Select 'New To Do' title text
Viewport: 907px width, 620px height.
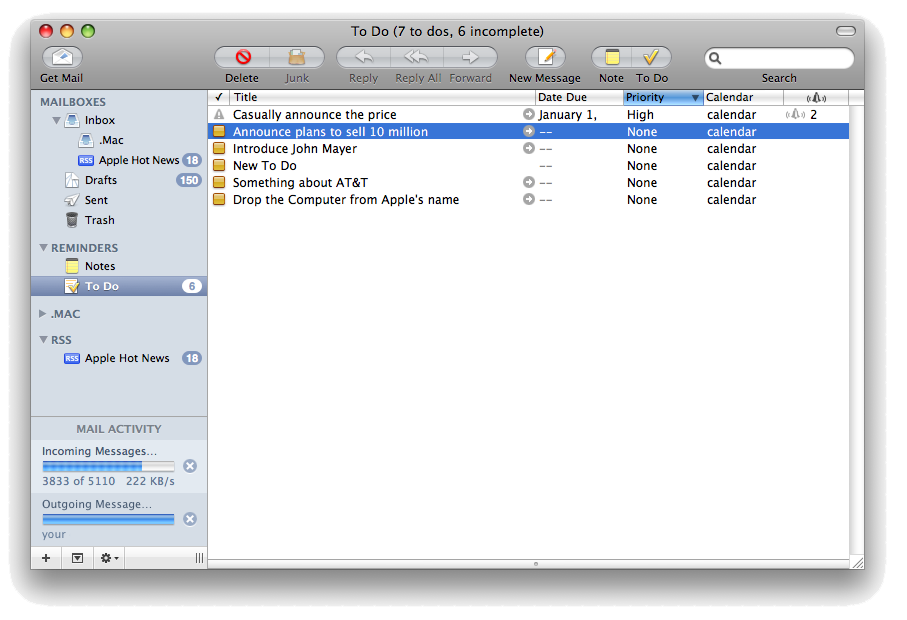click(x=265, y=166)
